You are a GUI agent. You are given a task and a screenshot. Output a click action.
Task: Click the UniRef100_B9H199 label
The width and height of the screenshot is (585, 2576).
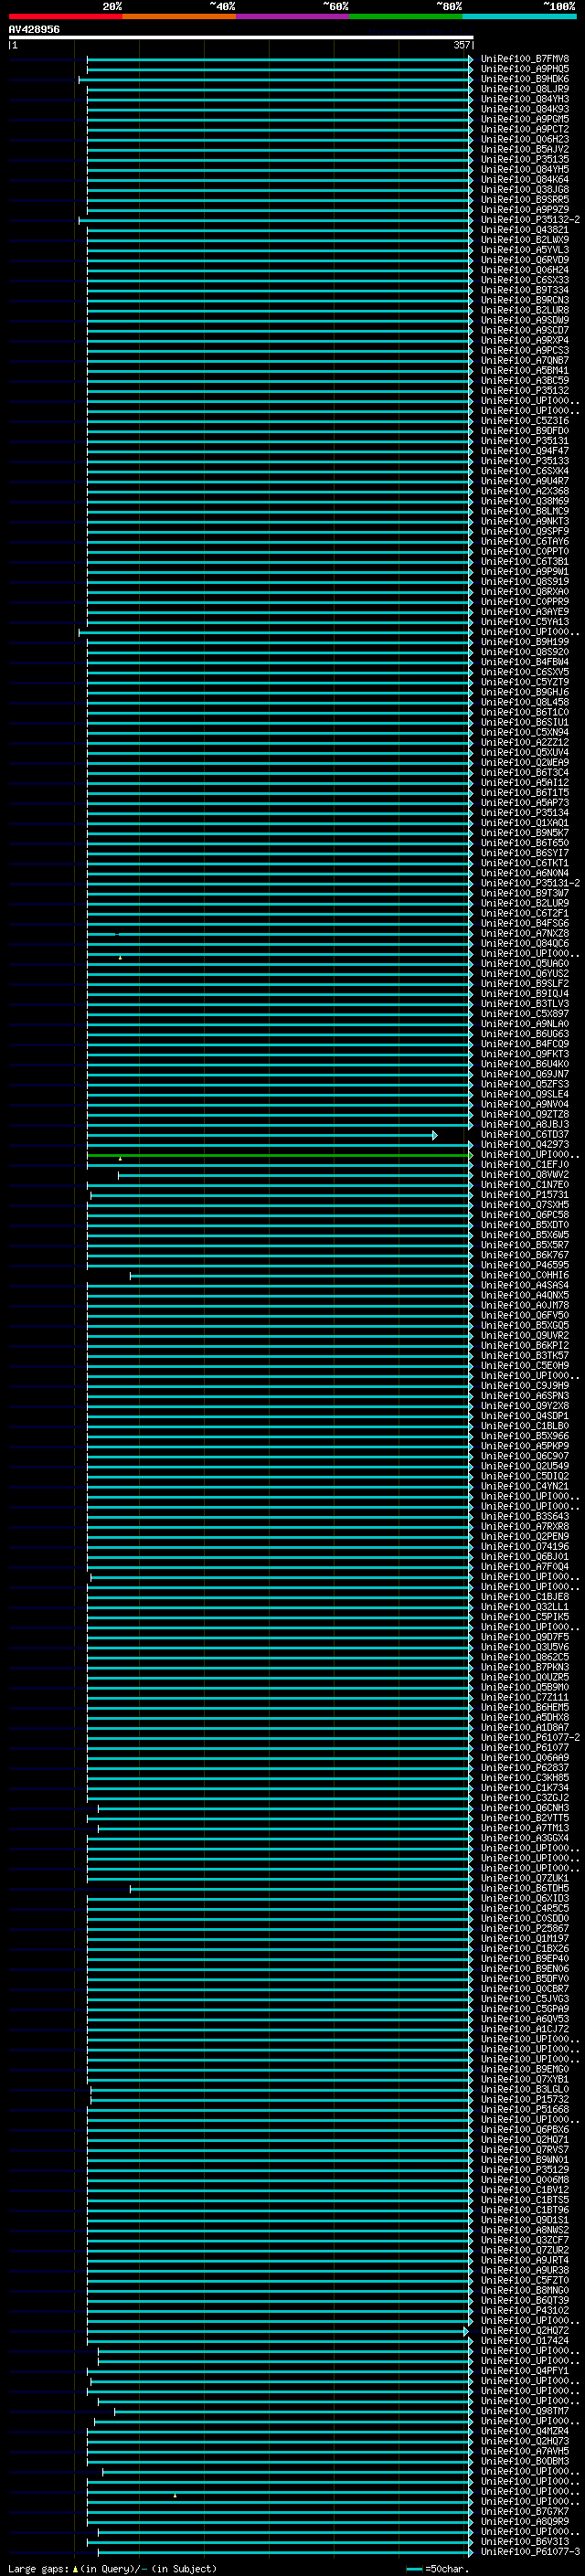[x=525, y=642]
